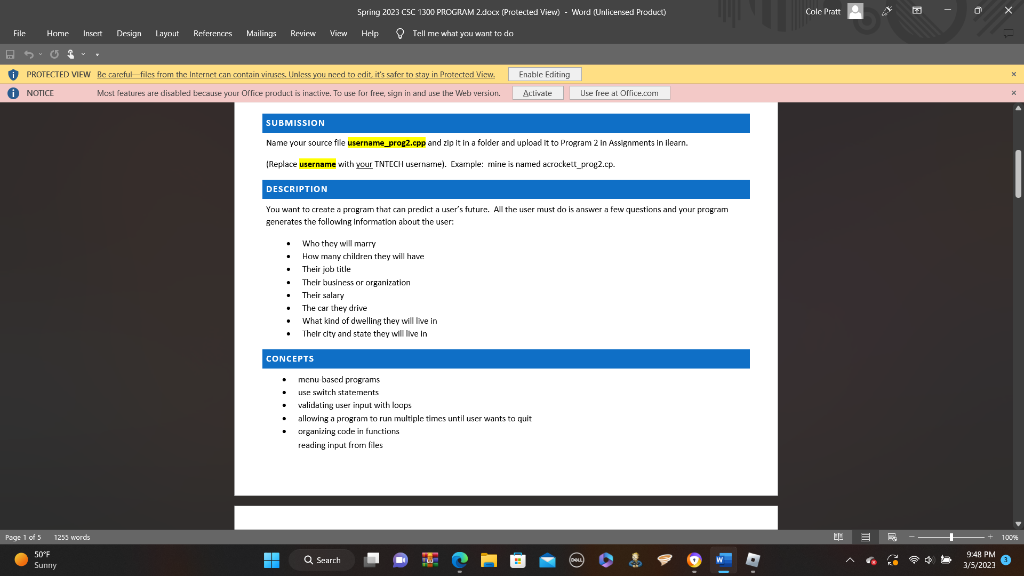Open the Undo history dropdown arrow
1024x576 pixels.
40,54
